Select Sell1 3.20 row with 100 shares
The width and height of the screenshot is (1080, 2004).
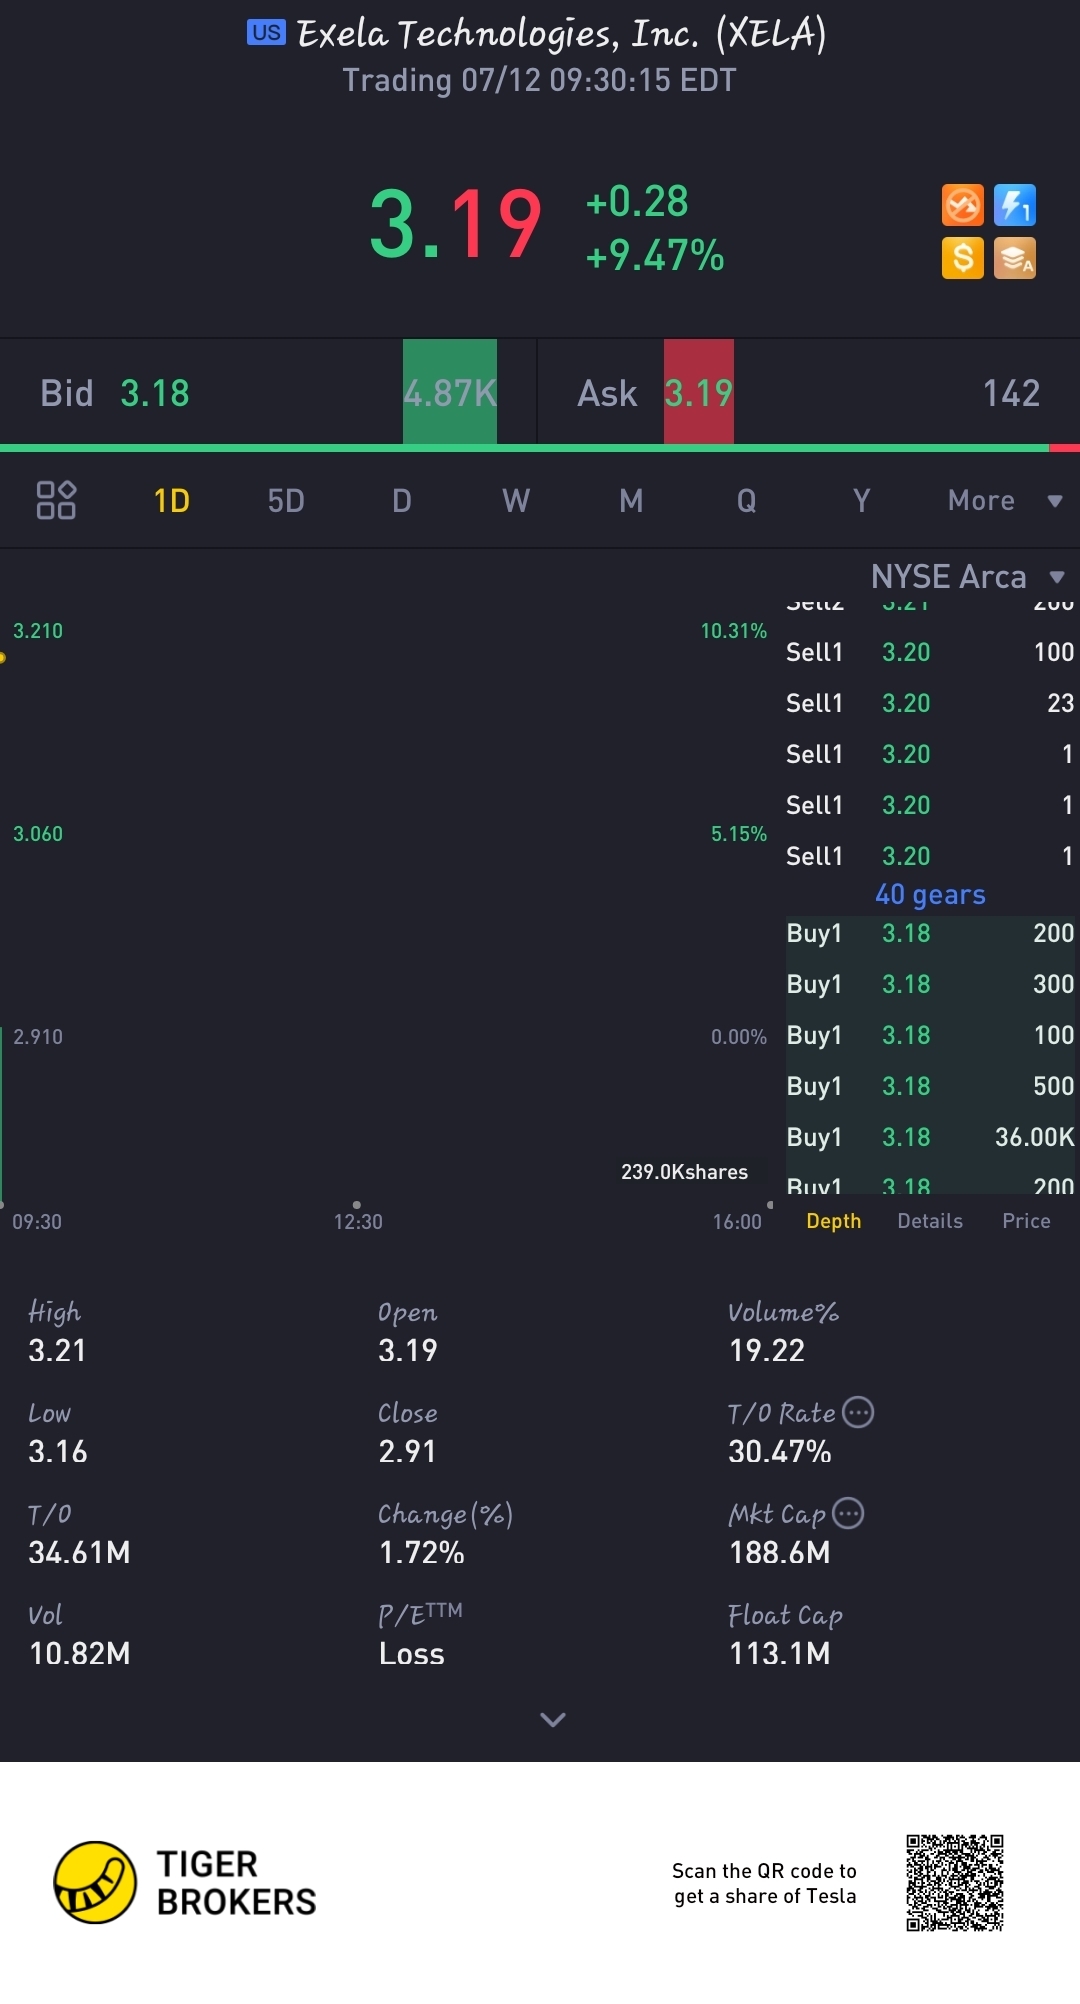click(930, 652)
